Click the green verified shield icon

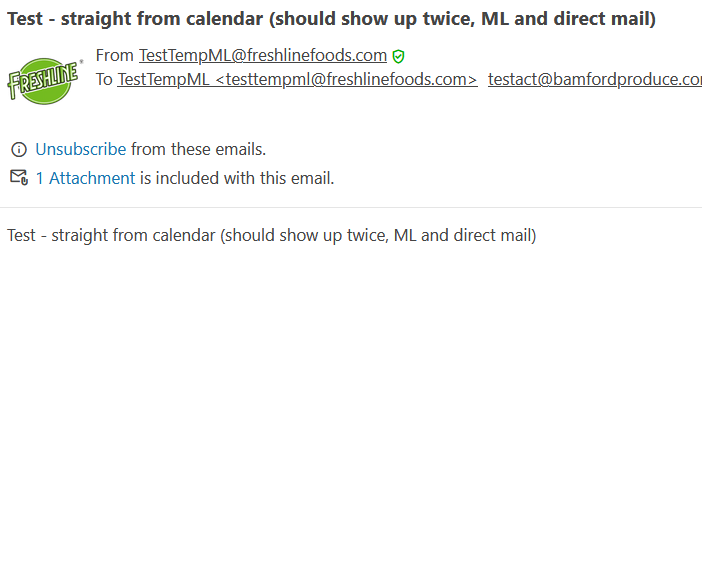point(399,57)
